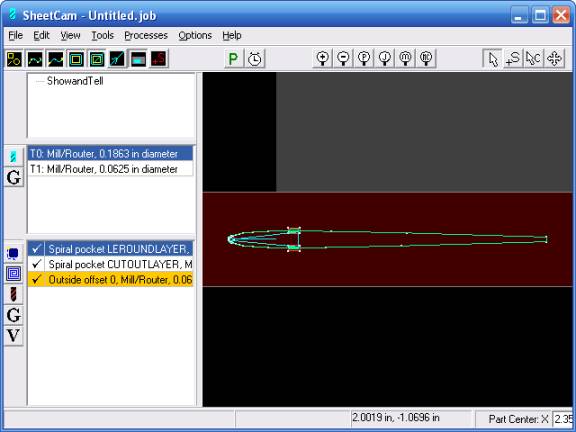Open the Tools menu

[102, 35]
